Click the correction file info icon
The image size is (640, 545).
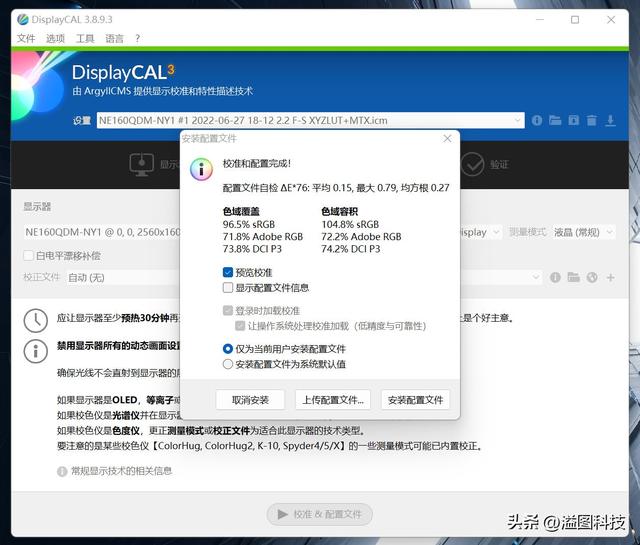click(x=555, y=278)
